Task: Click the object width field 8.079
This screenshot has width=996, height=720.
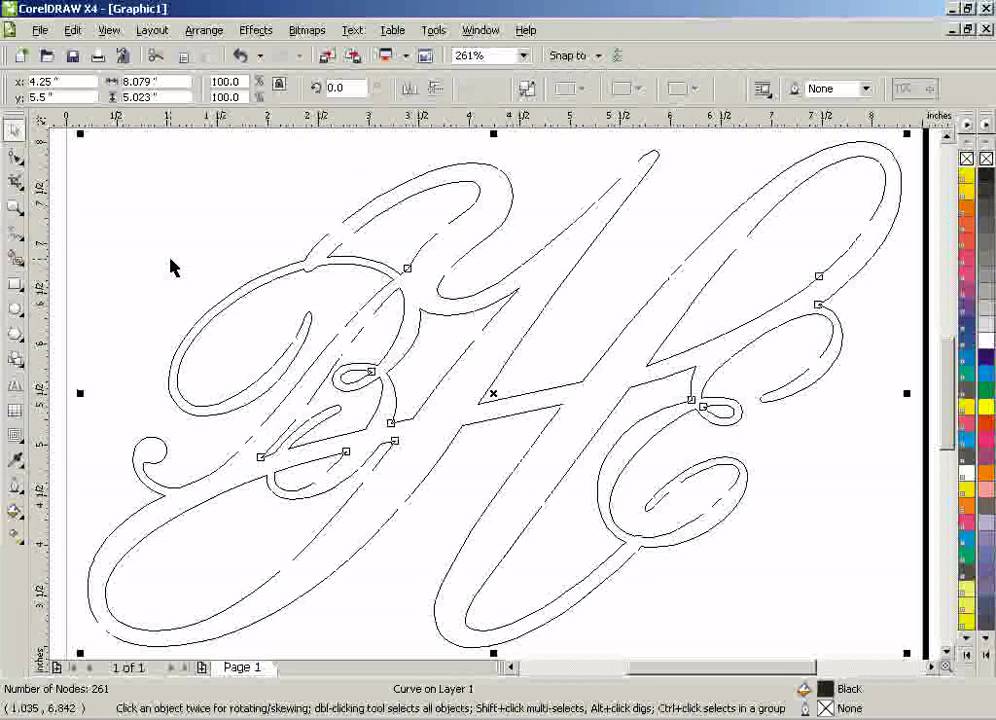Action: 156,81
